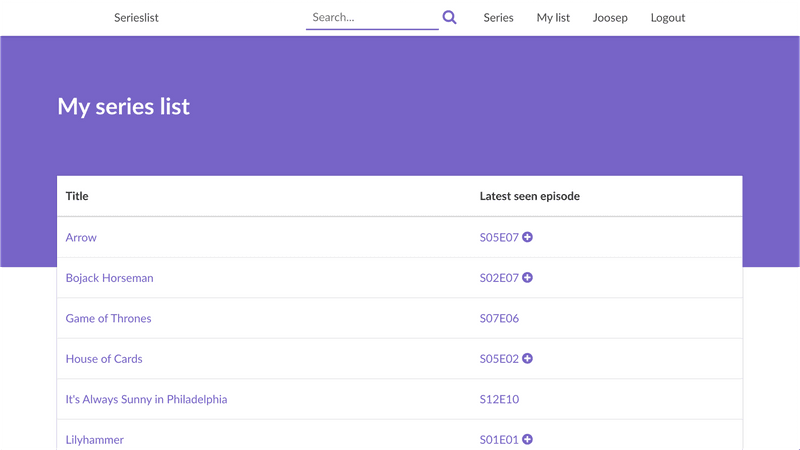Add episode with House of Cards plus icon
The image size is (800, 450).
(528, 359)
